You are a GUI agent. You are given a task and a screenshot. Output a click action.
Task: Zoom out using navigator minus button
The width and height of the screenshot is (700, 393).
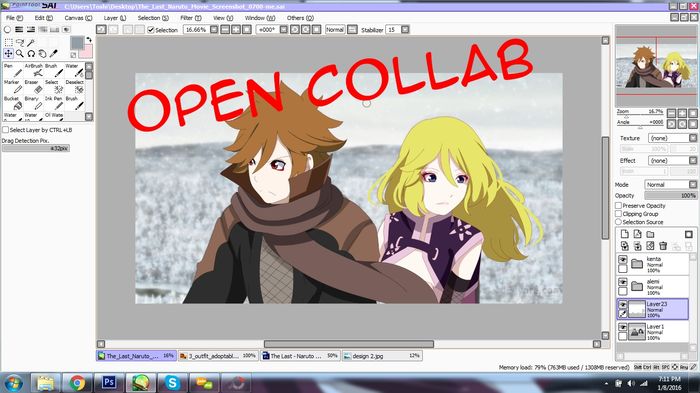point(671,113)
